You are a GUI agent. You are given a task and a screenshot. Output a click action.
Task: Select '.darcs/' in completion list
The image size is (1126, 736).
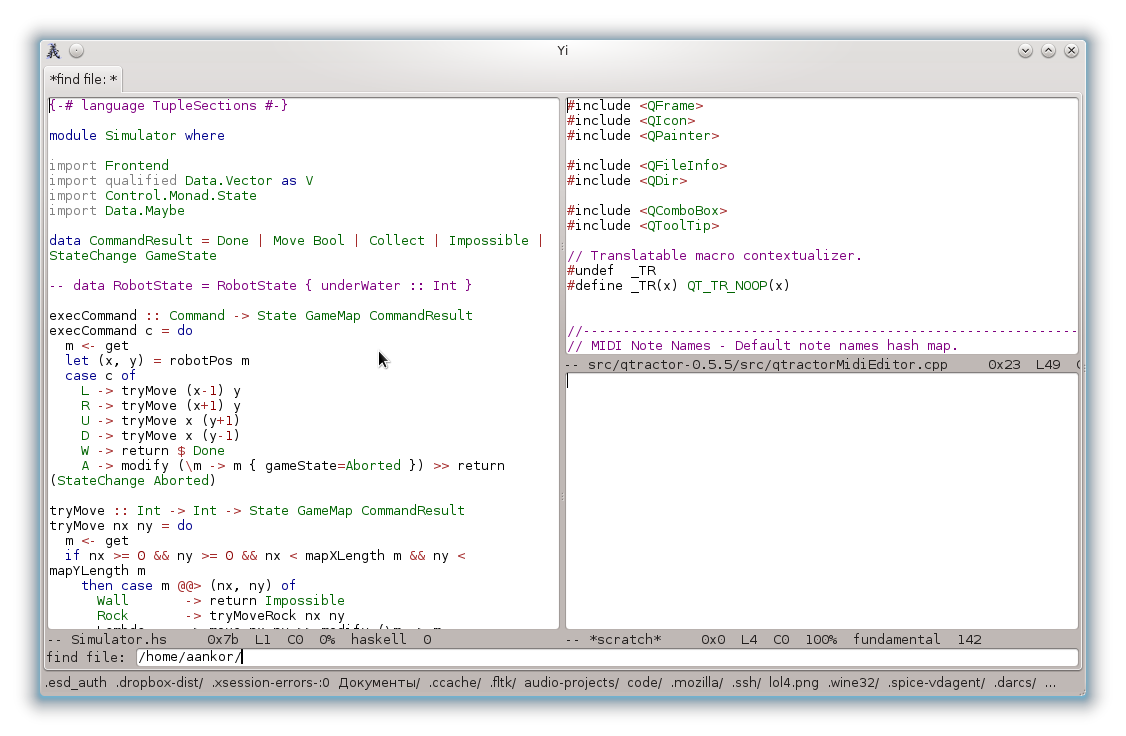1015,683
